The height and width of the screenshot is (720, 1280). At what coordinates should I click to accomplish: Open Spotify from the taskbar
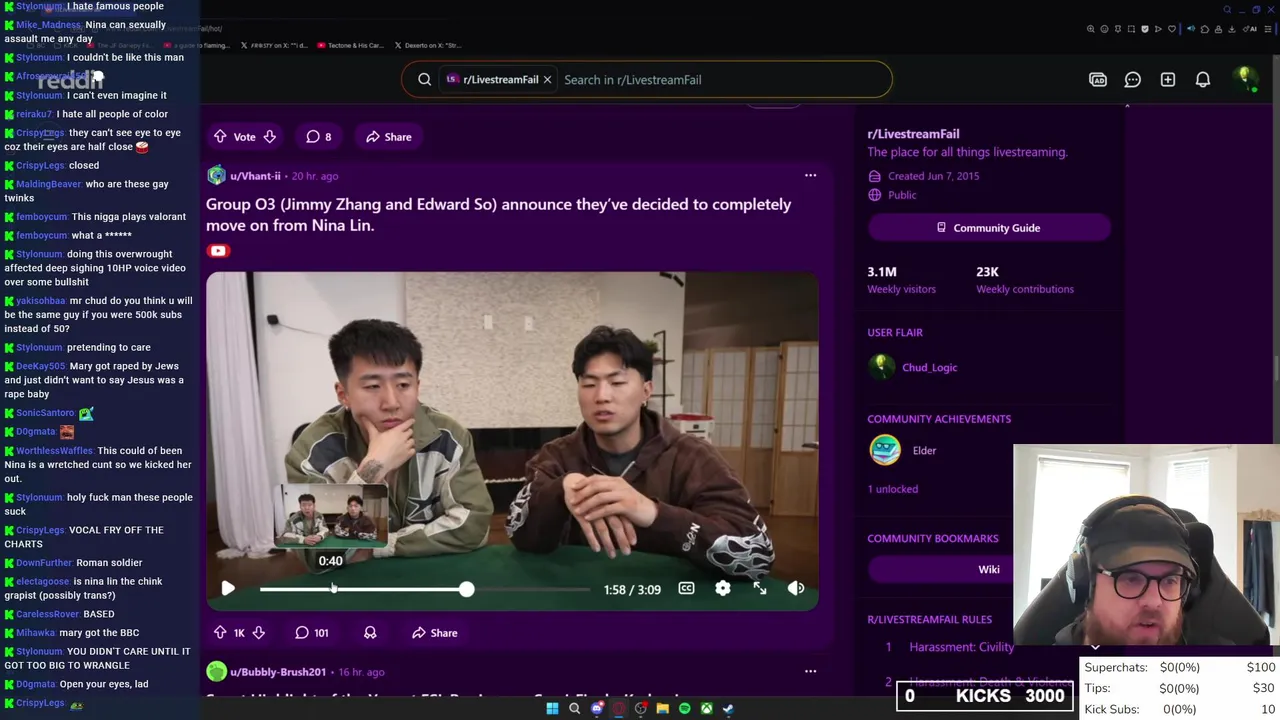[684, 708]
